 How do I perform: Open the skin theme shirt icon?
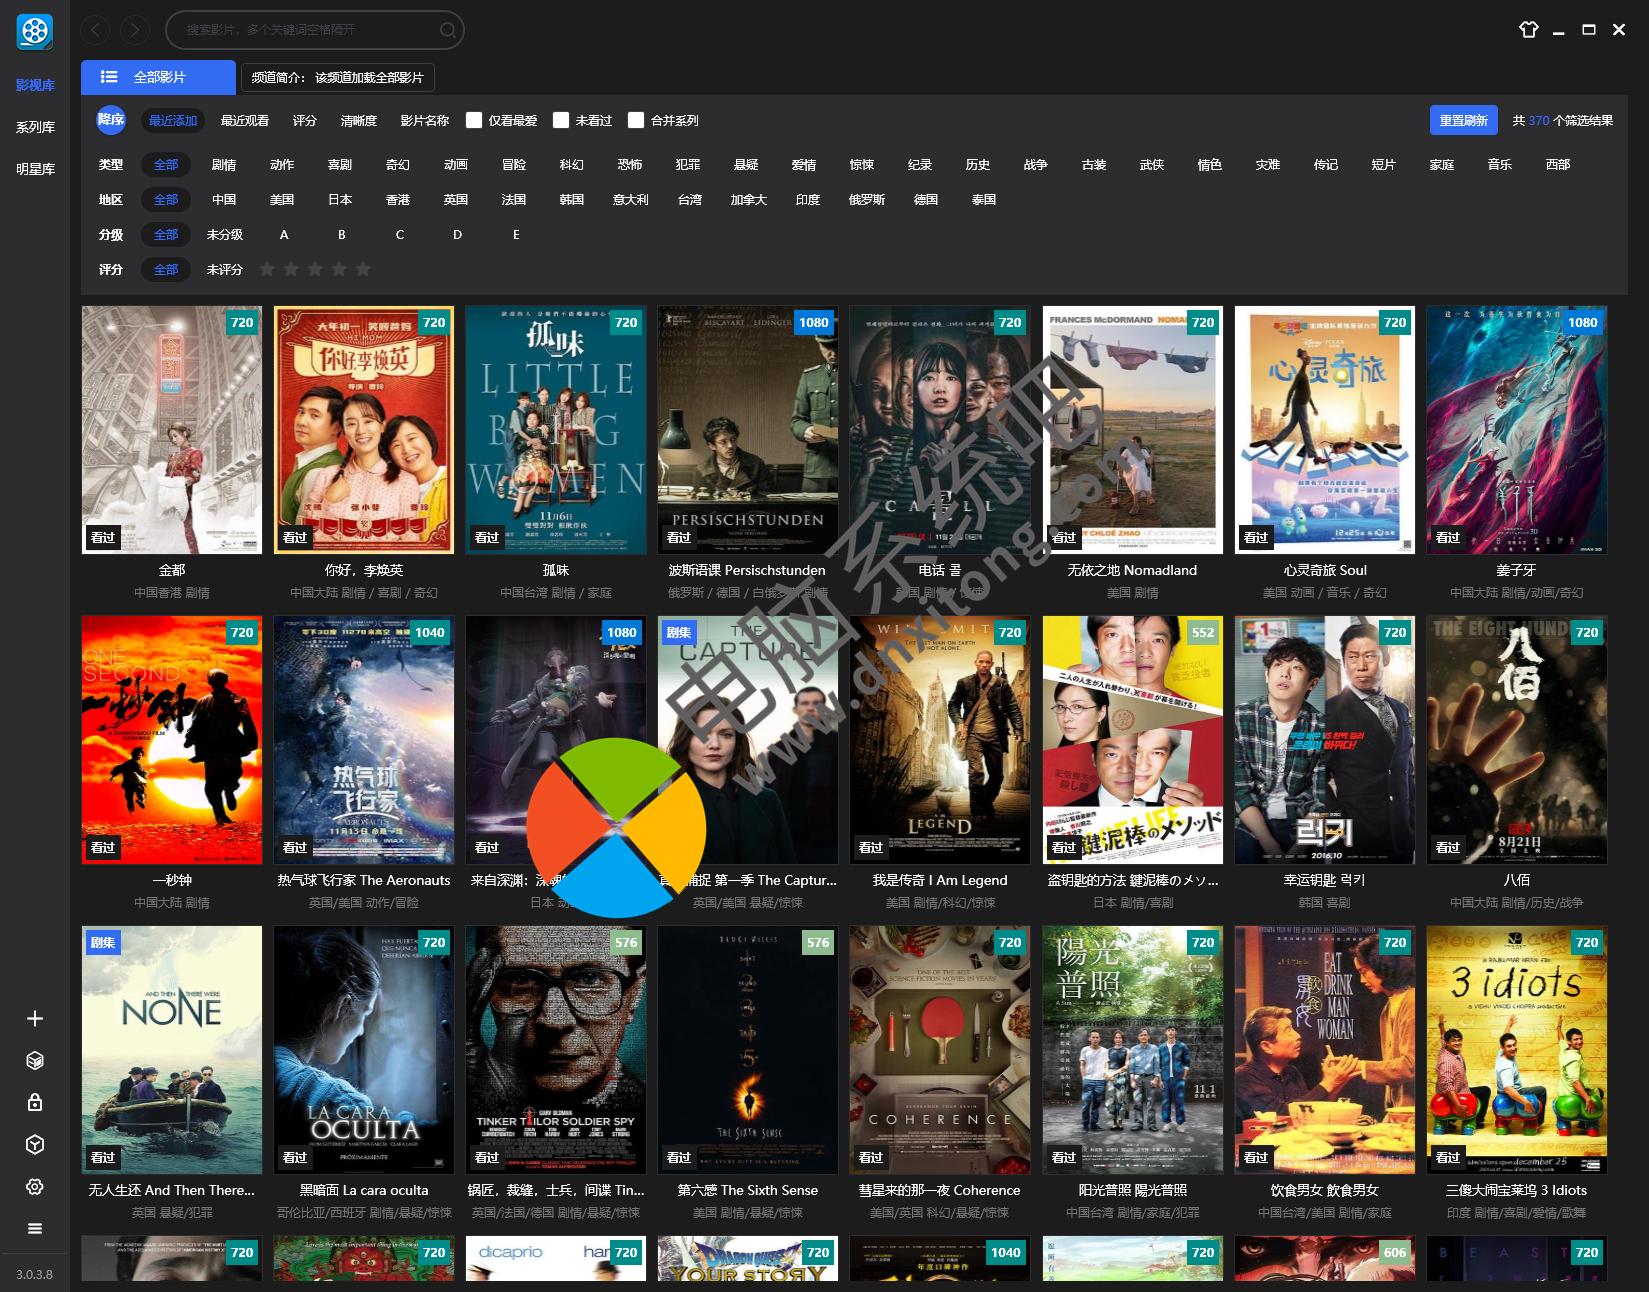pos(1529,29)
